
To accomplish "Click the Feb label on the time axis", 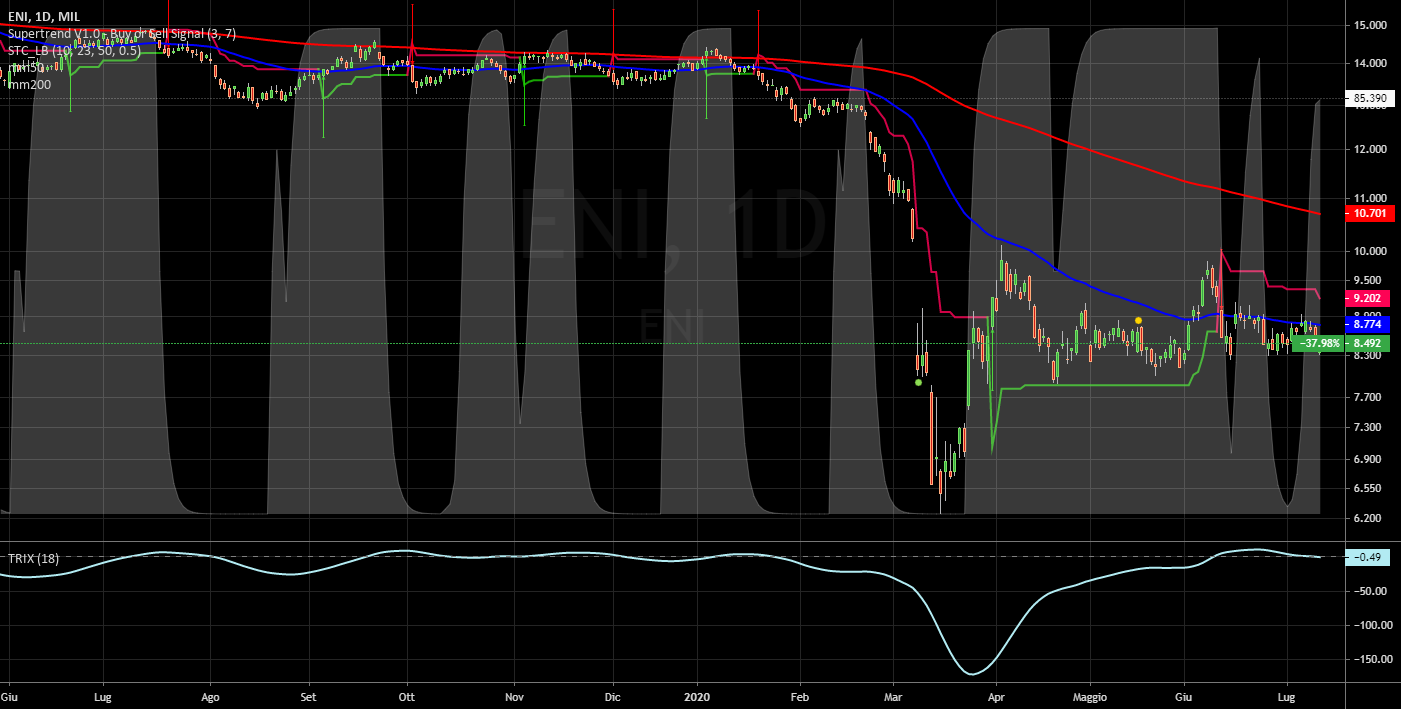I will (x=799, y=695).
